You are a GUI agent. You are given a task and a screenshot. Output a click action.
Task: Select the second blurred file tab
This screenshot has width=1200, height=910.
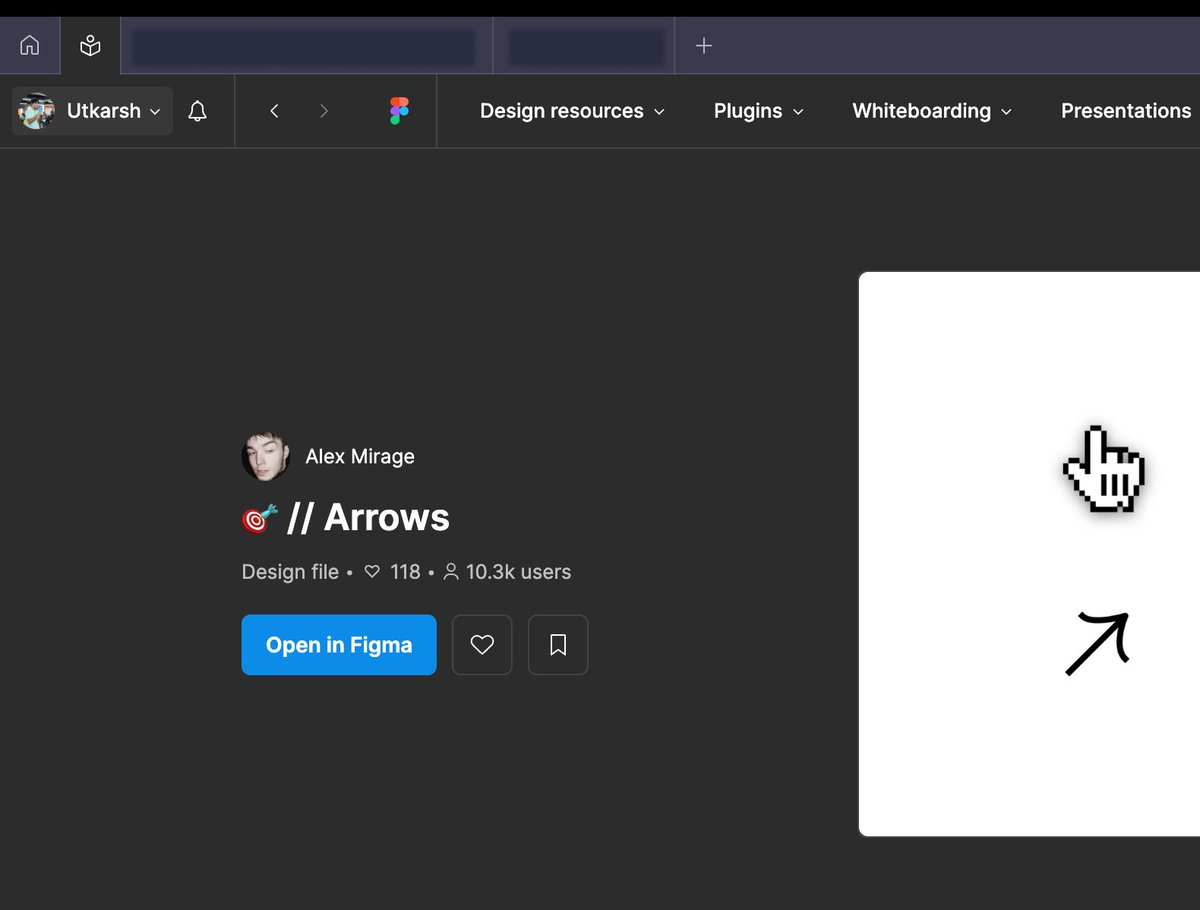tap(586, 47)
